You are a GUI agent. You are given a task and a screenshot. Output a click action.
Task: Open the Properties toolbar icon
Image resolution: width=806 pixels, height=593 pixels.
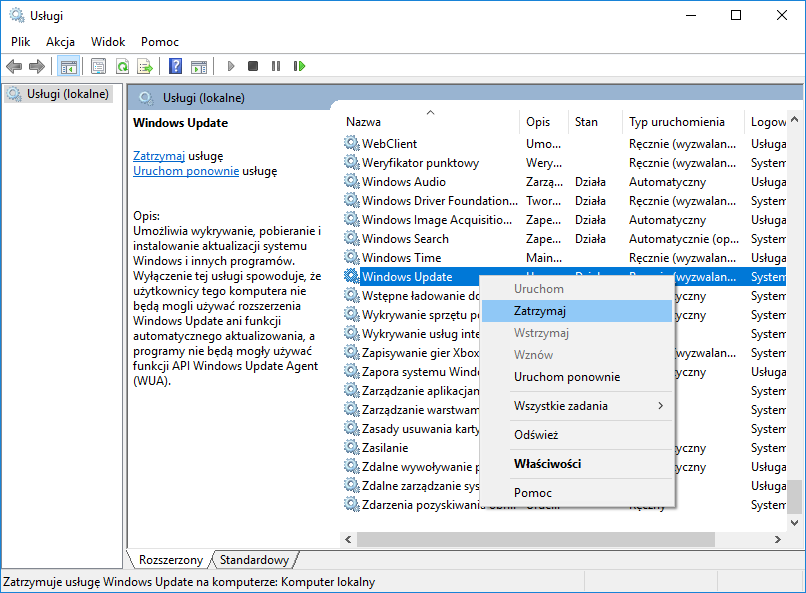click(x=98, y=66)
